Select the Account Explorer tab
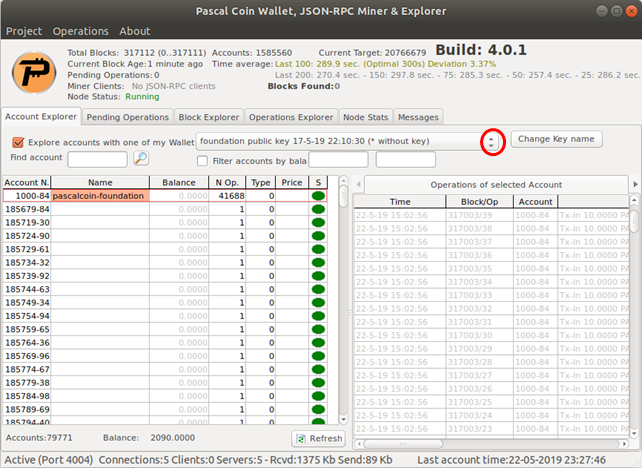Screen dimensions: 643x469 click(x=41, y=116)
